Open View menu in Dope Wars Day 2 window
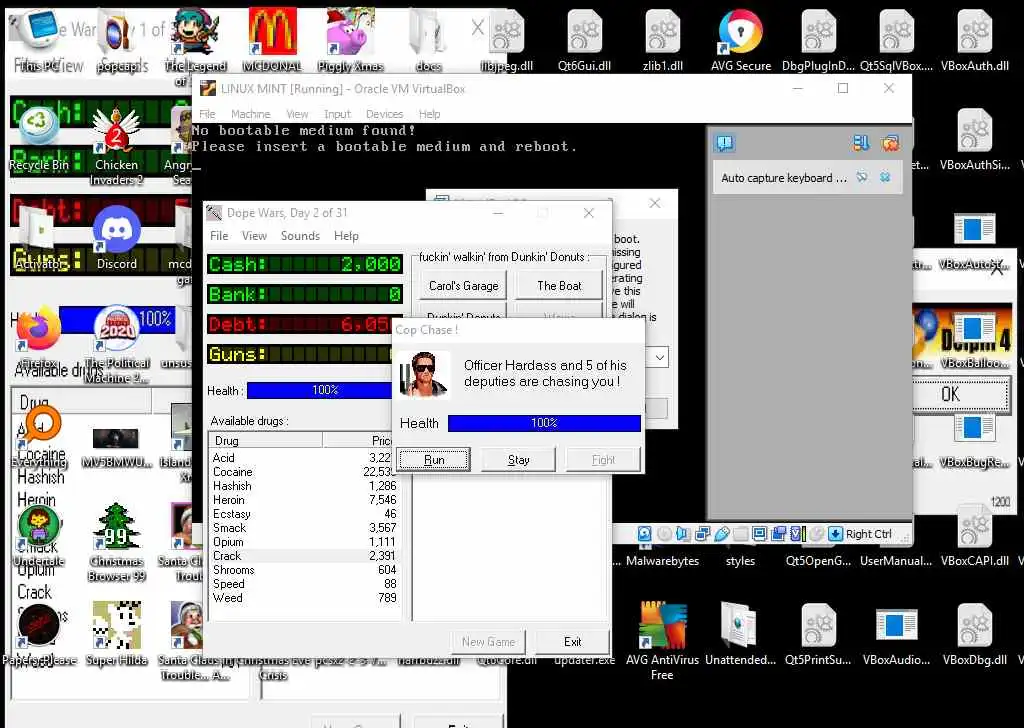The height and width of the screenshot is (728, 1024). coord(254,236)
